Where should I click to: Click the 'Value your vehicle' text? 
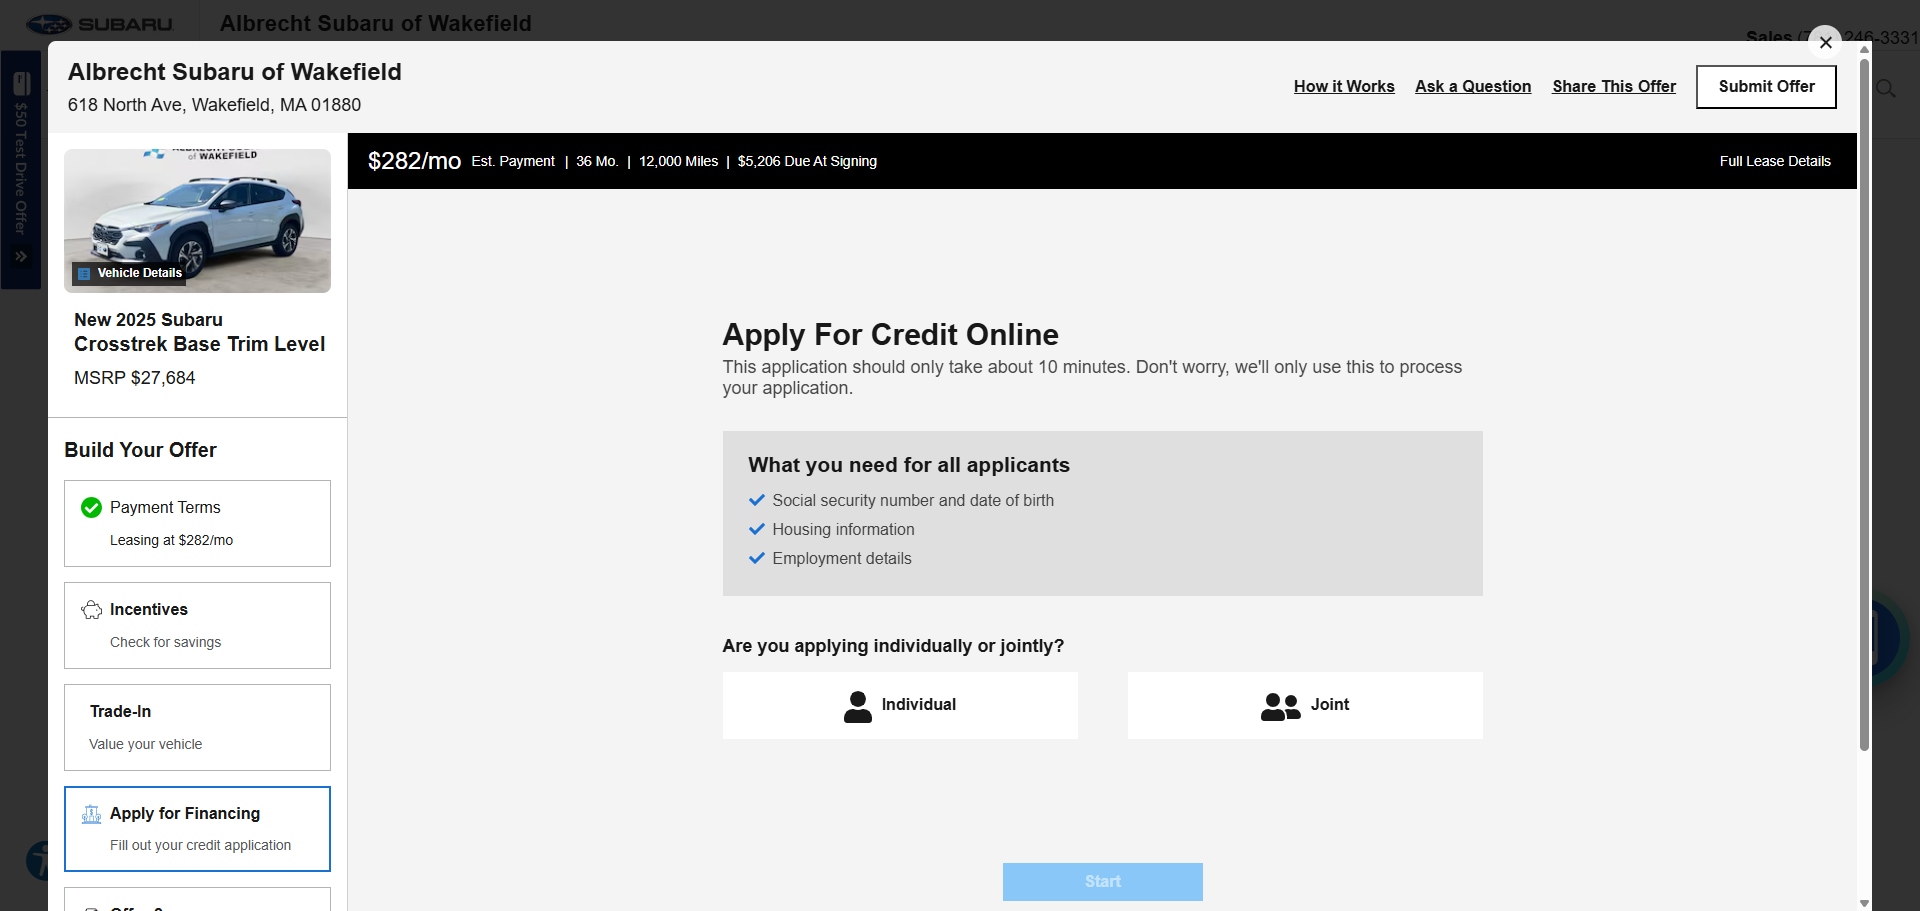[x=145, y=744]
